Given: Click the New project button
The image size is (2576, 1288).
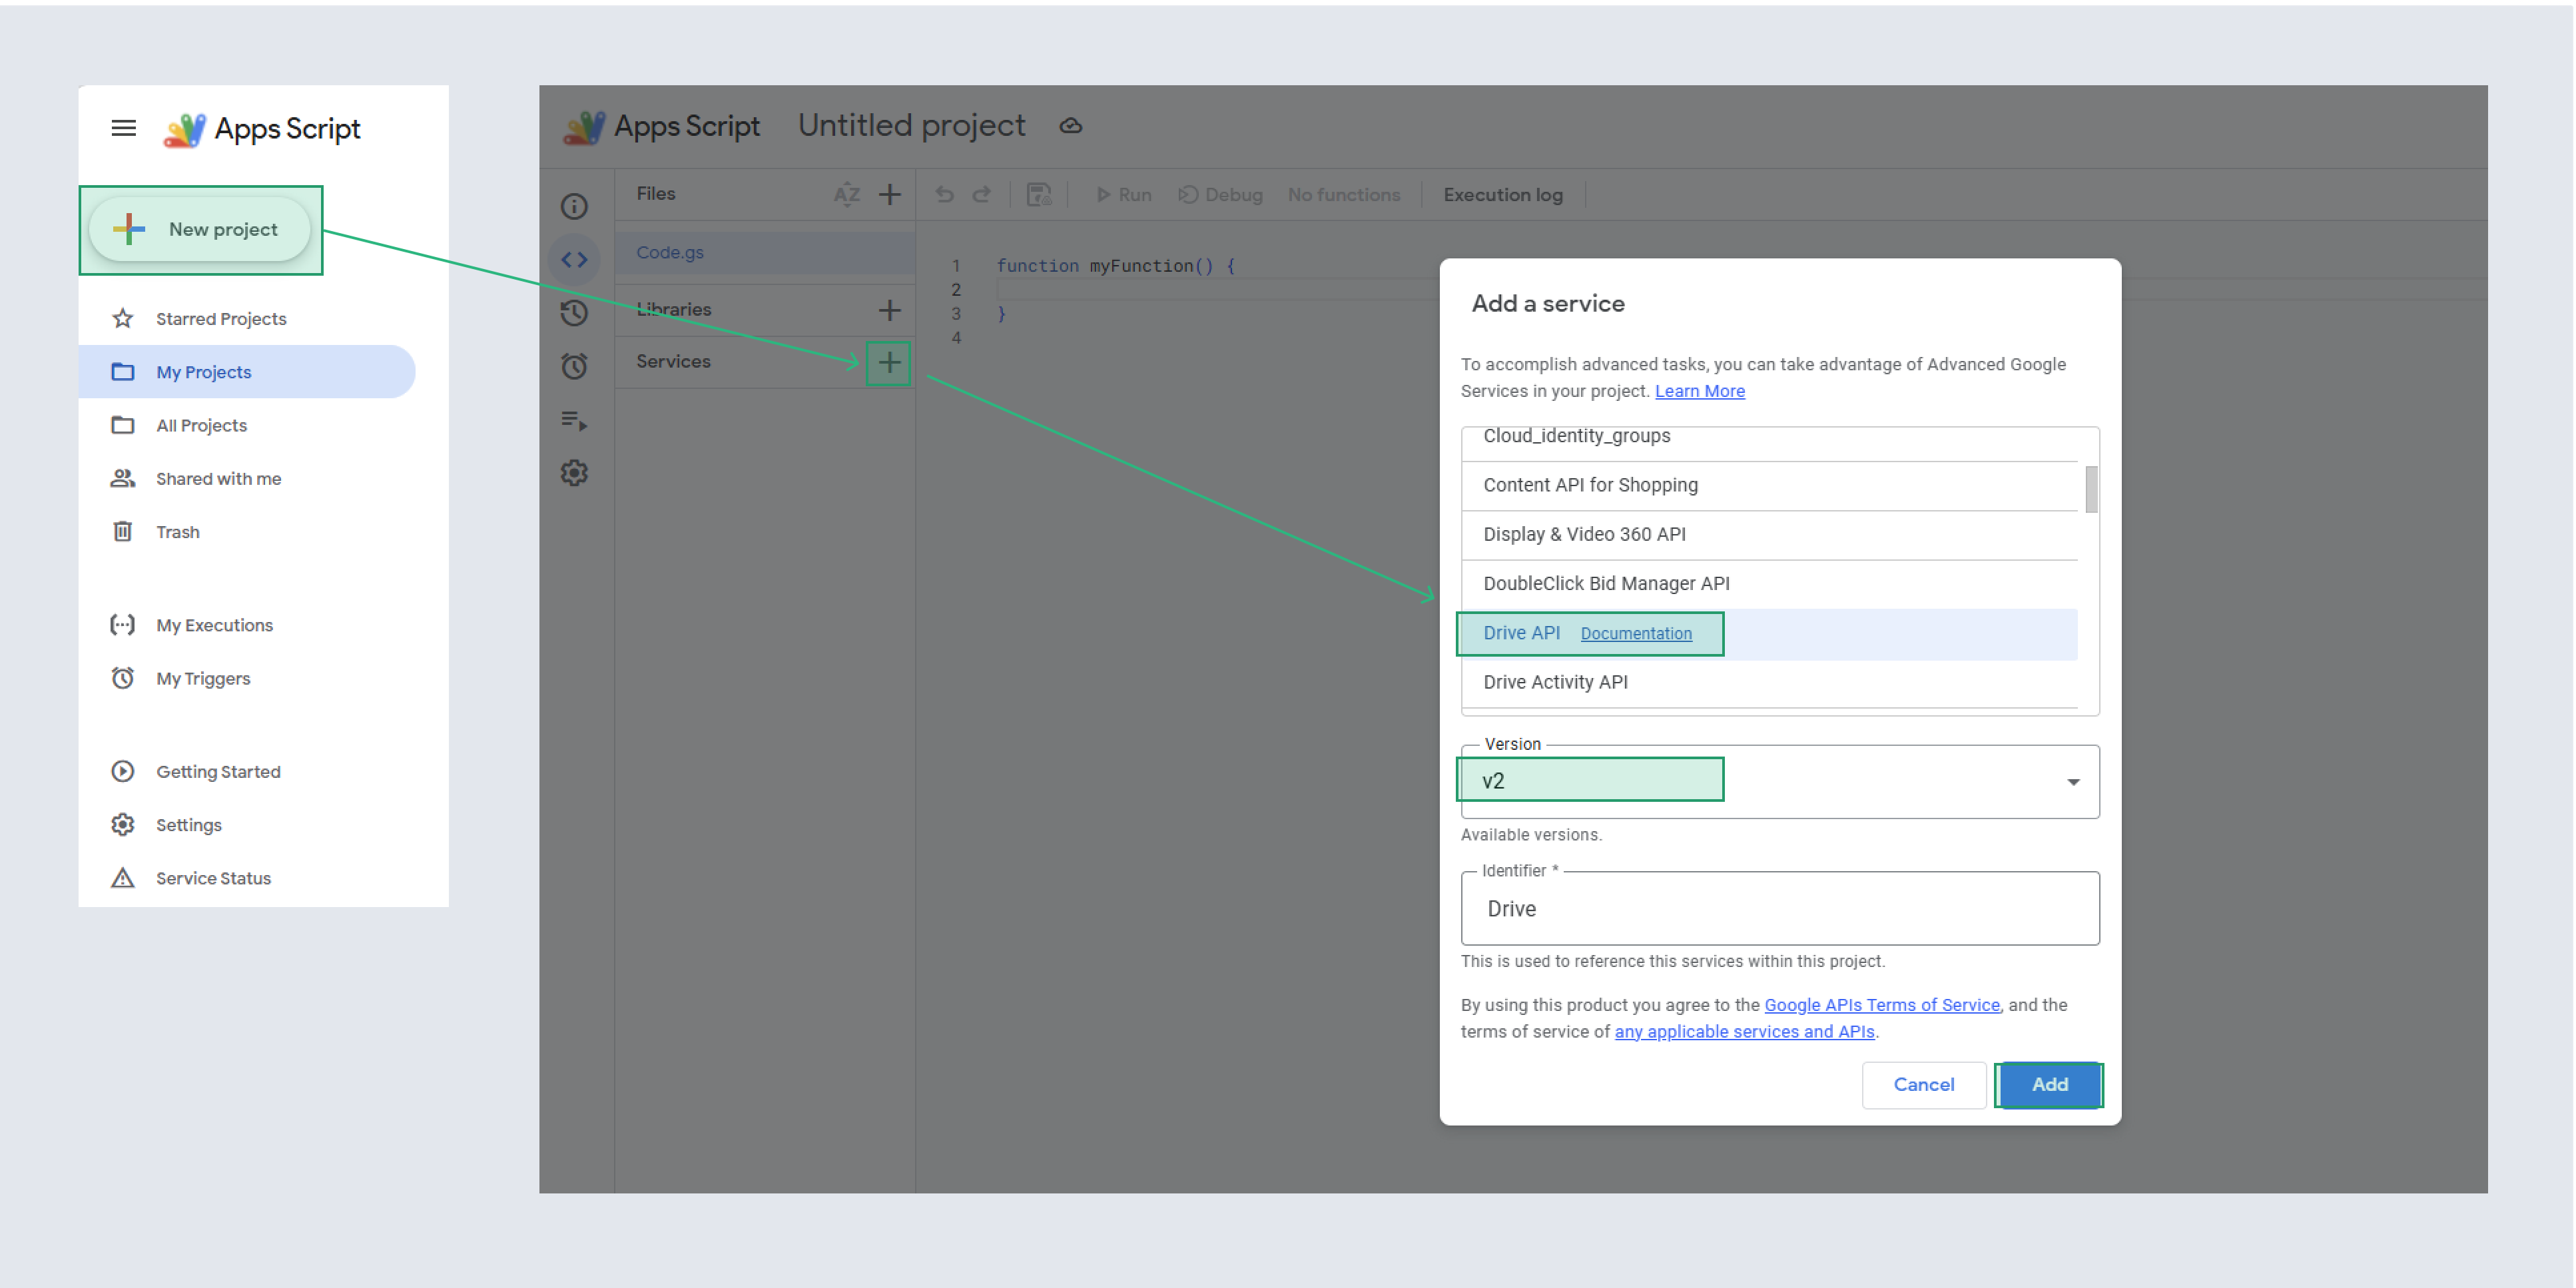Looking at the screenshot, I should point(200,229).
